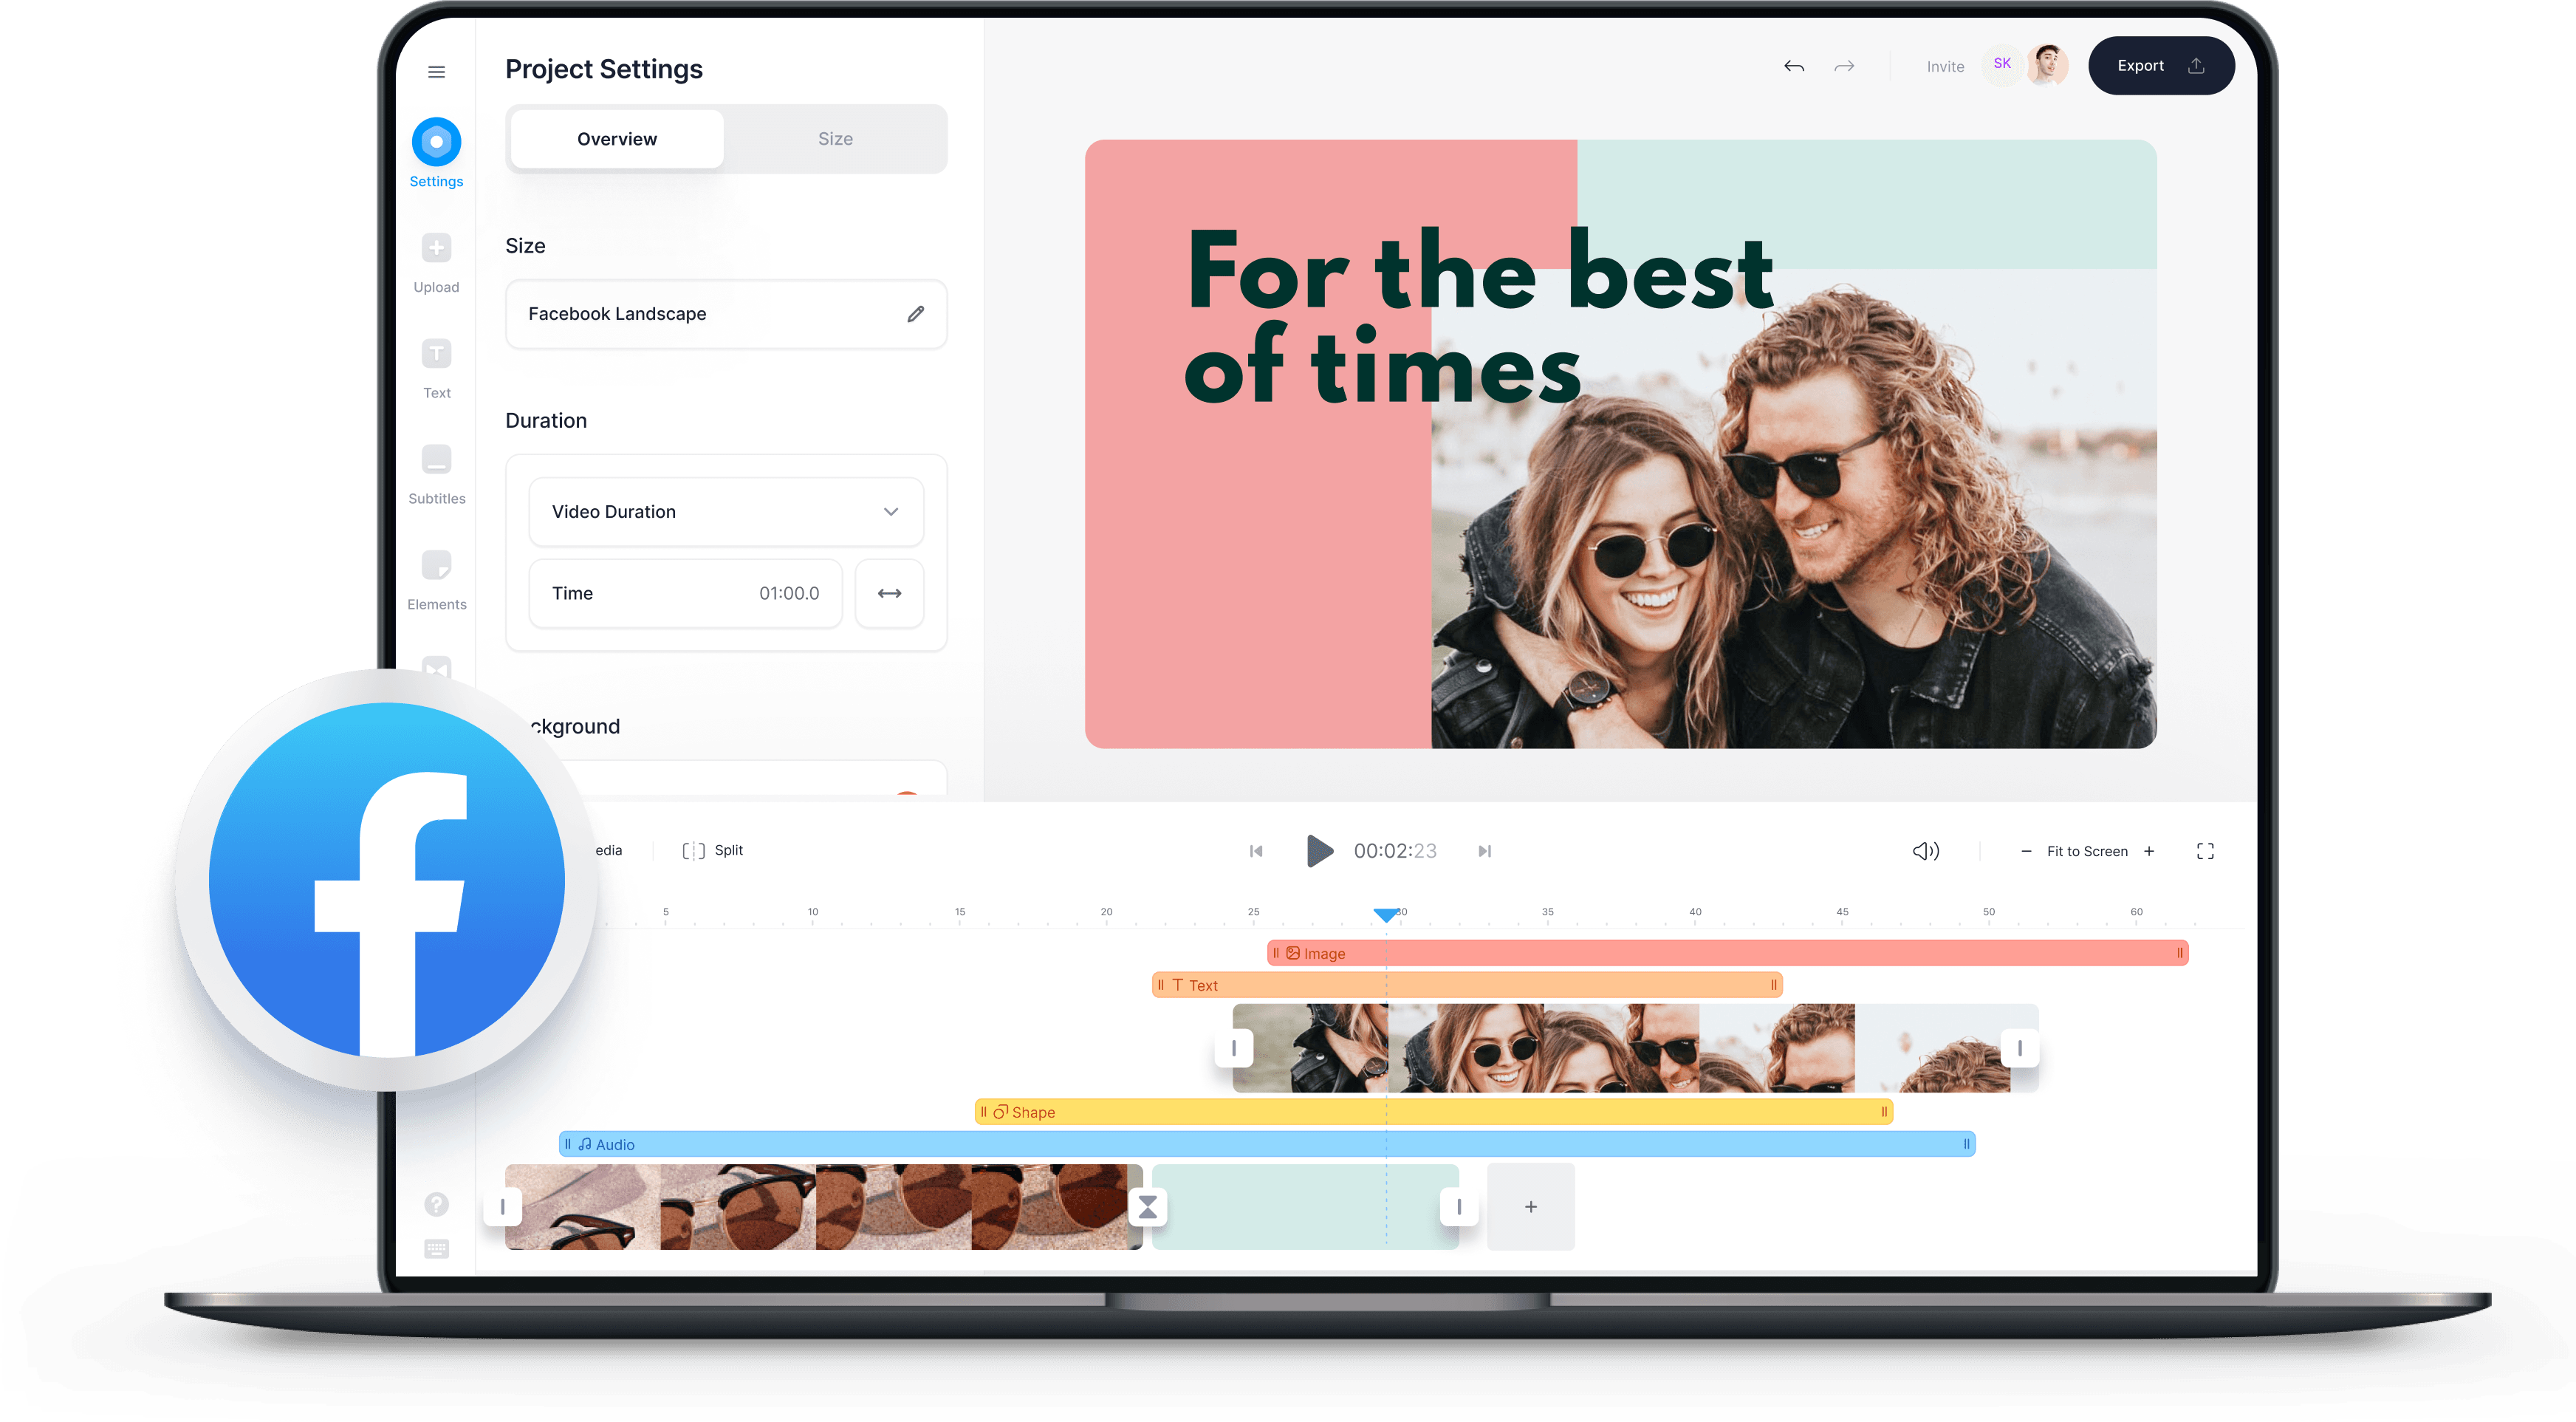Select the Overview tab
2576x1422 pixels.
click(x=616, y=138)
